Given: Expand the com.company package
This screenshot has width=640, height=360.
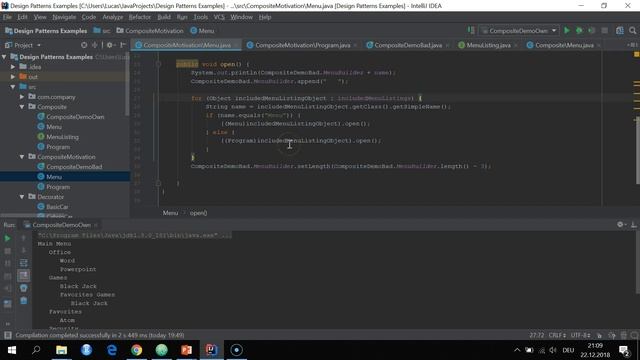Looking at the screenshot, I should [22, 97].
